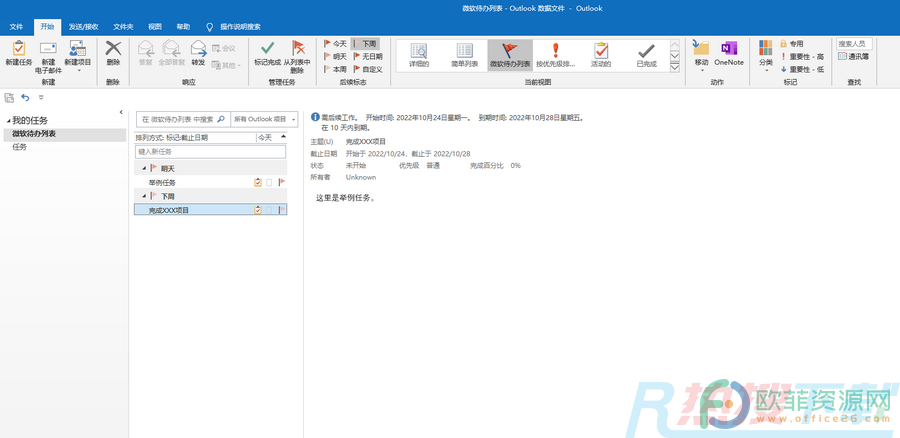Viewport: 900px width, 438px height.
Task: Collapse the 明天 task group
Action: click(144, 169)
